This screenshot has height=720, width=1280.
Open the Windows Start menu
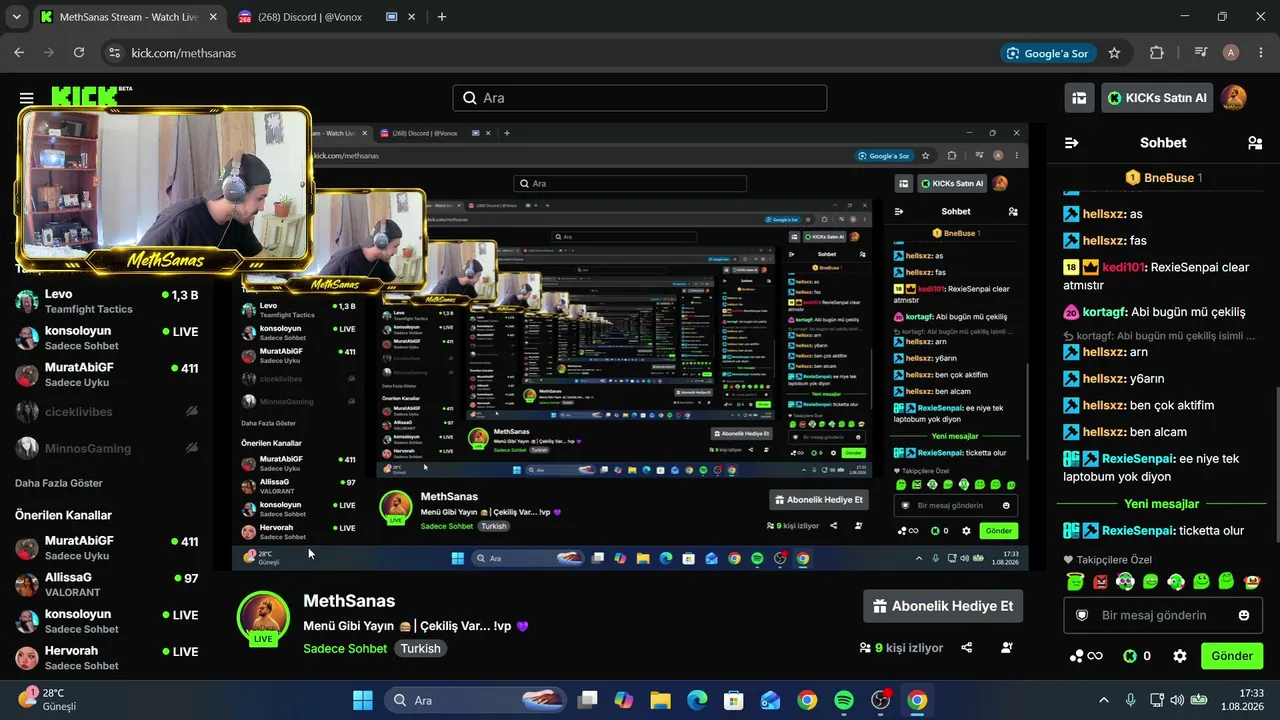(x=362, y=700)
